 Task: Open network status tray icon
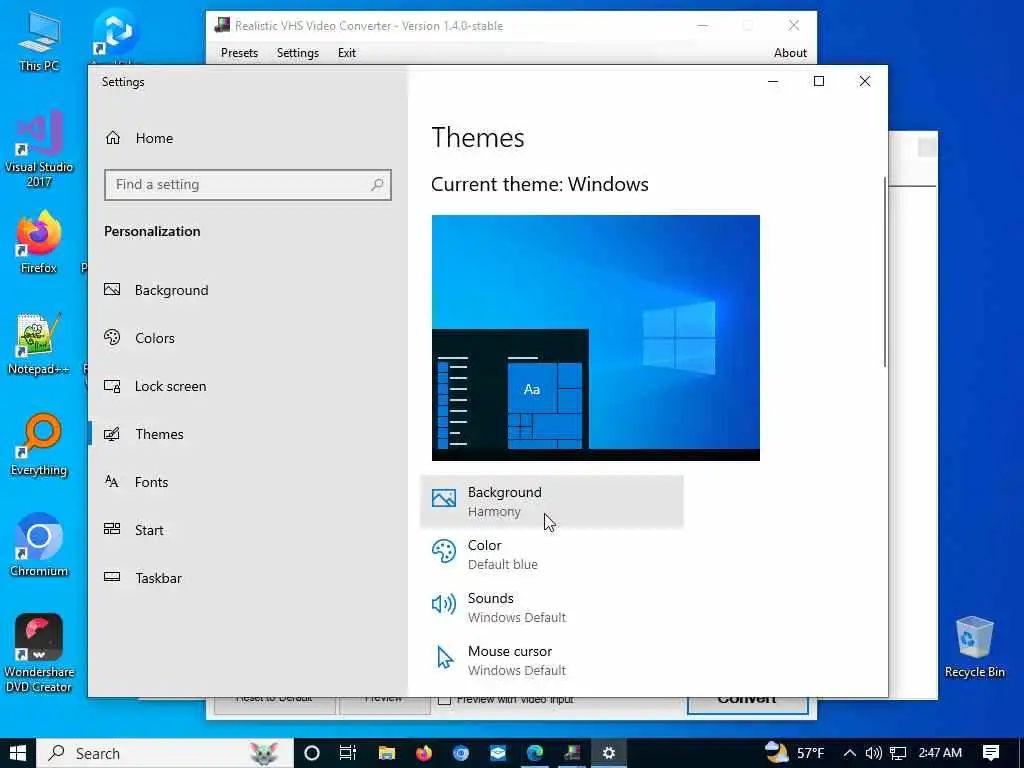tap(898, 753)
